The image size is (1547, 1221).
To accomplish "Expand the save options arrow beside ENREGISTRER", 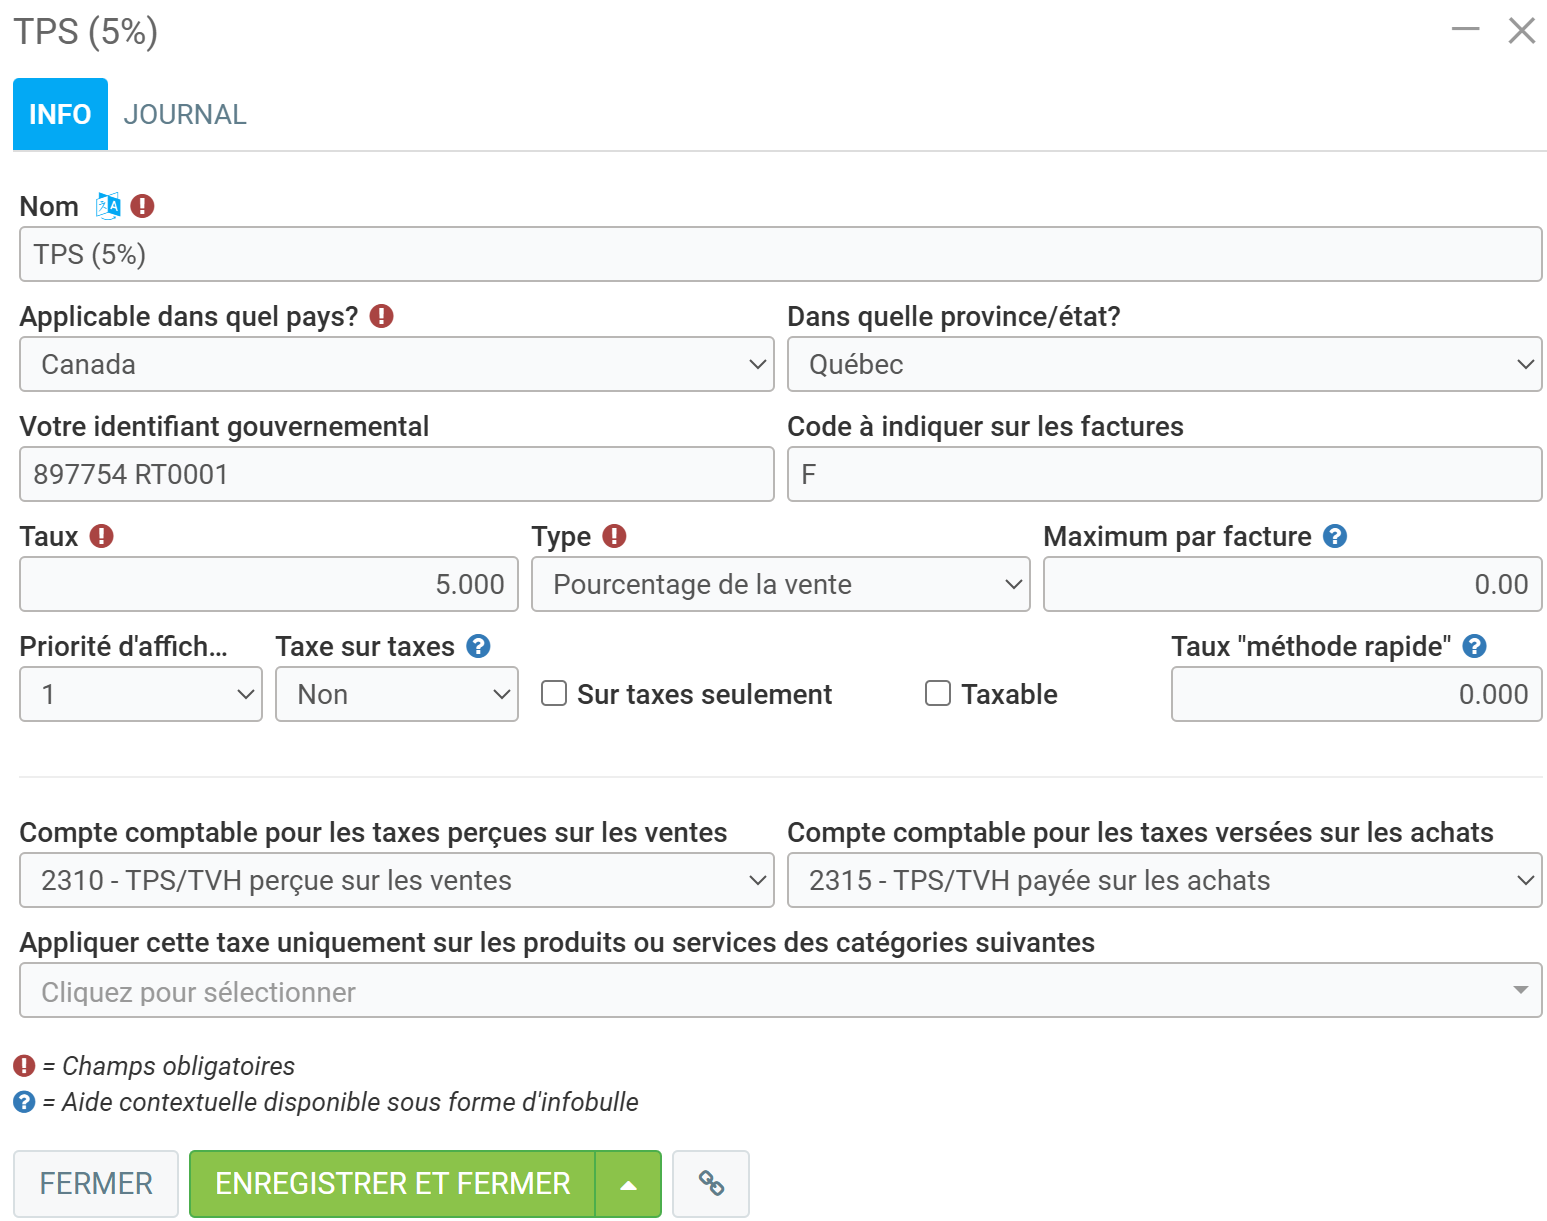I will click(628, 1183).
